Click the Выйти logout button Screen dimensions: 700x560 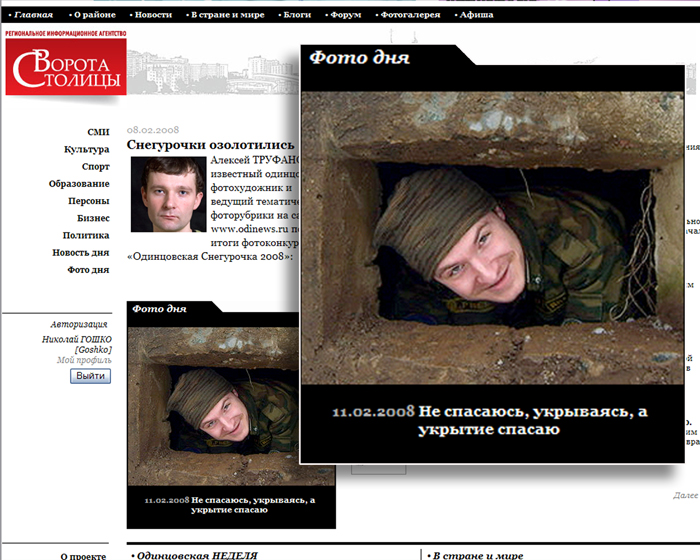click(90, 376)
